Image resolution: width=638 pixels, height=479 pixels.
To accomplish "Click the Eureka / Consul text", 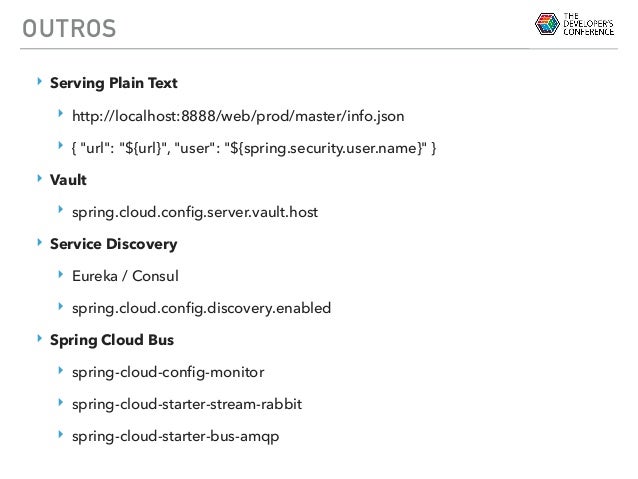I will (x=125, y=276).
